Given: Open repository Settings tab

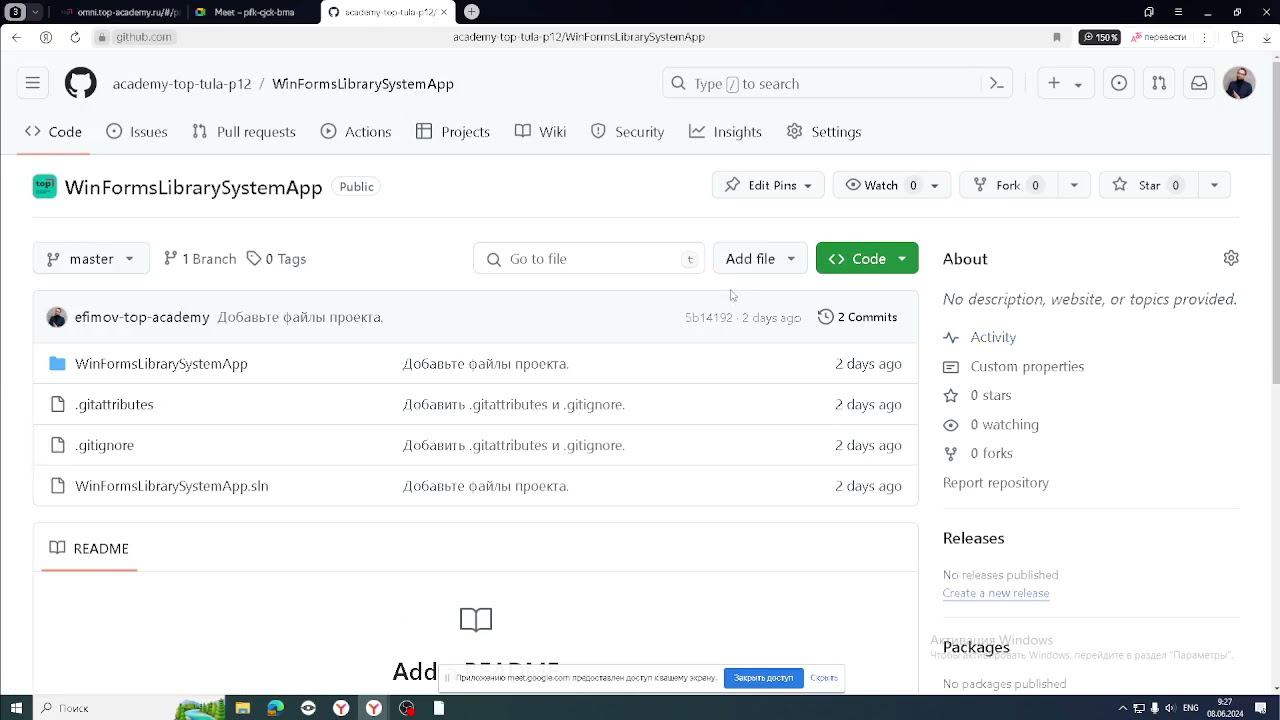Looking at the screenshot, I should [824, 132].
